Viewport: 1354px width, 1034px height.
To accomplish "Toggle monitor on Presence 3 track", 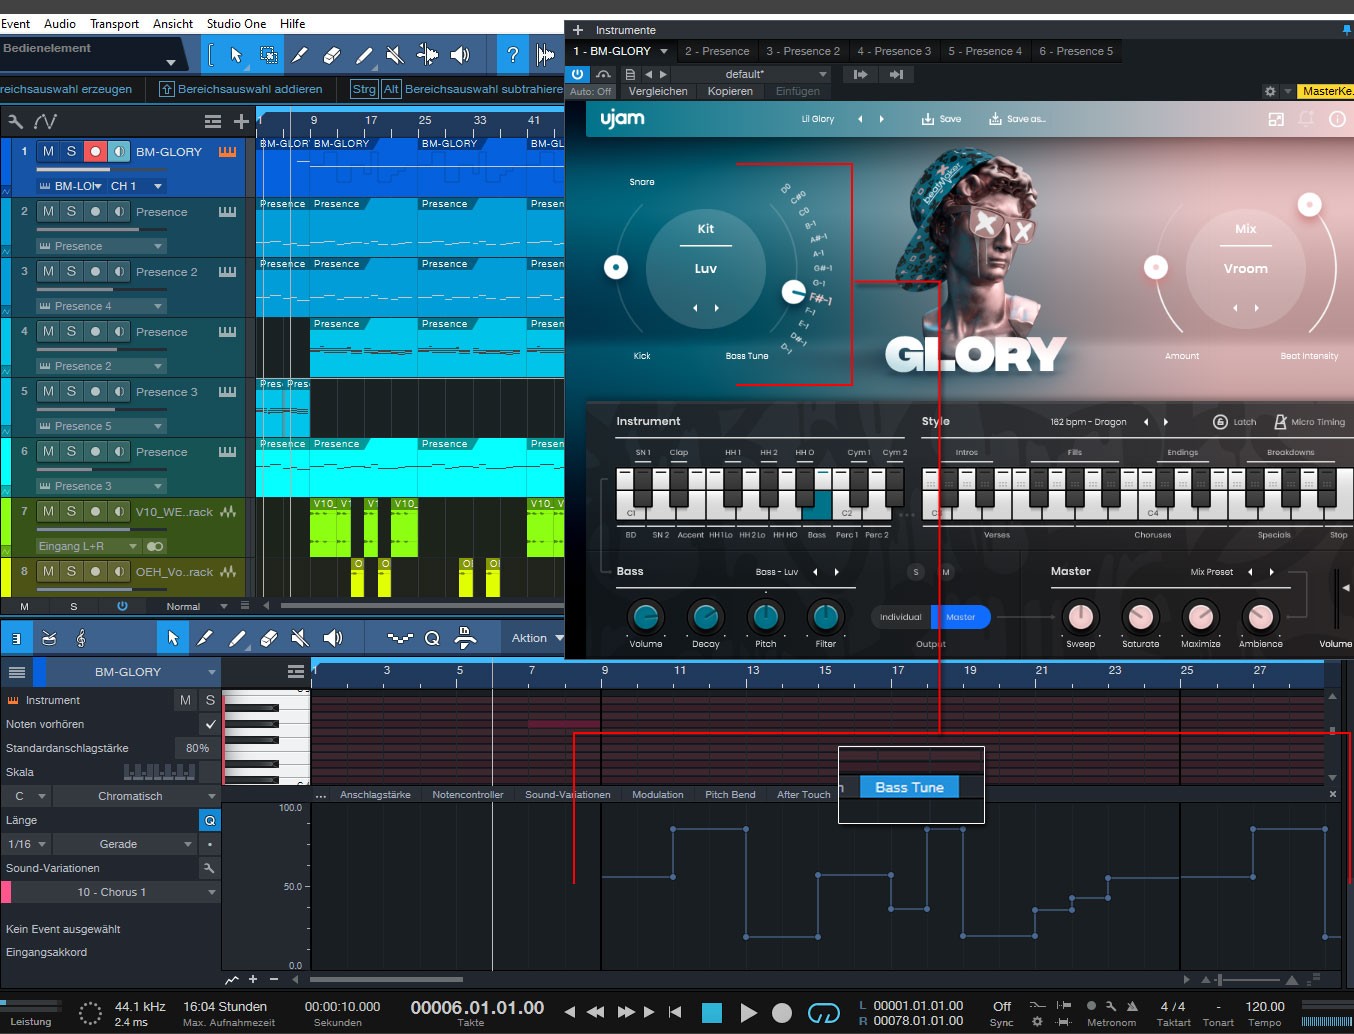I will [119, 391].
